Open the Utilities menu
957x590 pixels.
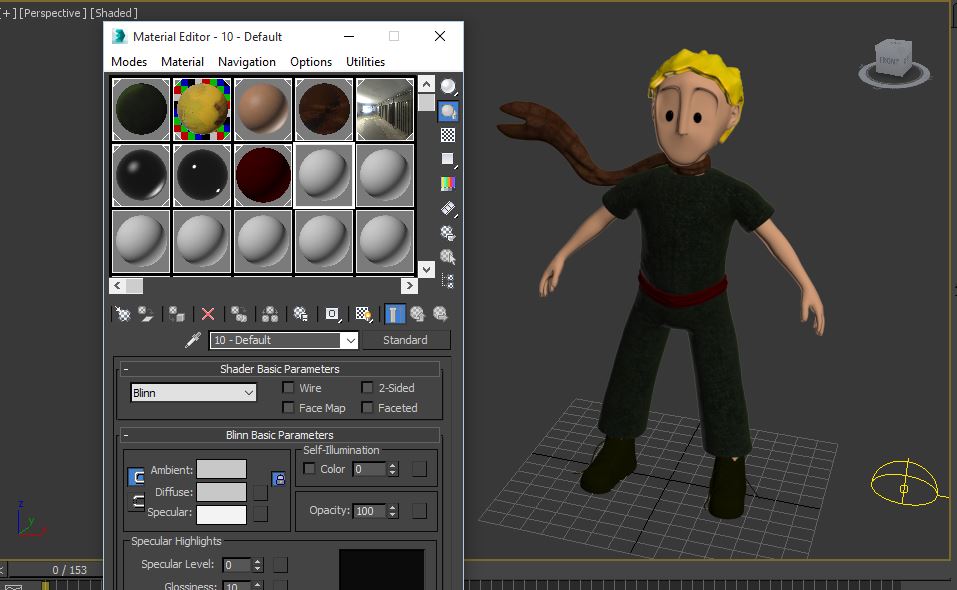coord(365,62)
